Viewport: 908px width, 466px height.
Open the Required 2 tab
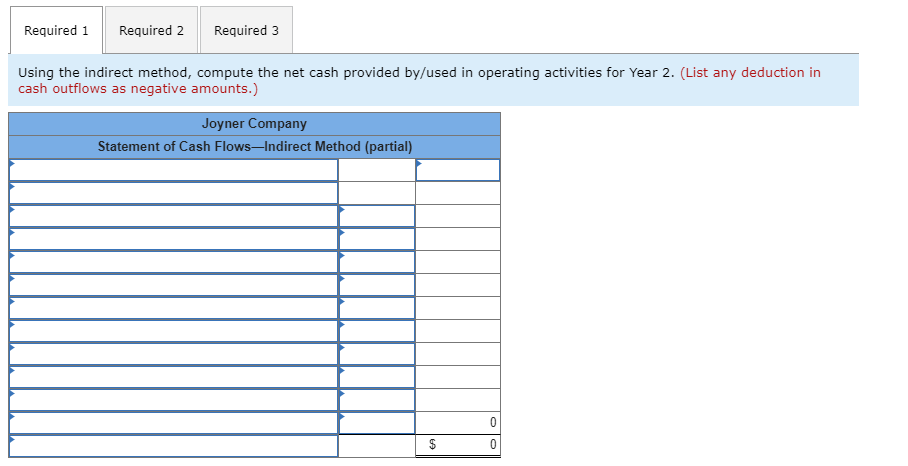pos(151,30)
